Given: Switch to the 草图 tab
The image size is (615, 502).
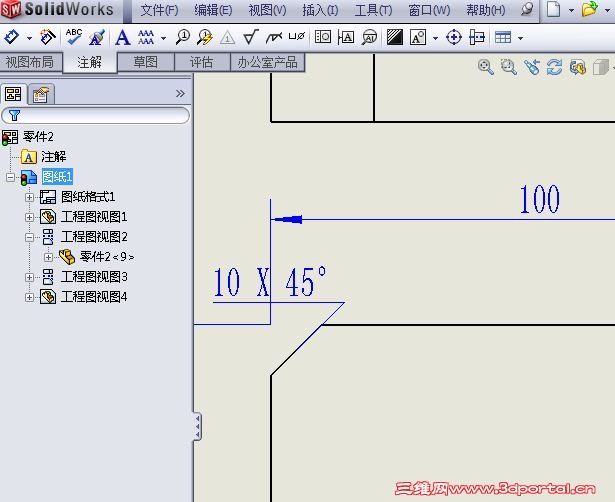Looking at the screenshot, I should [146, 62].
